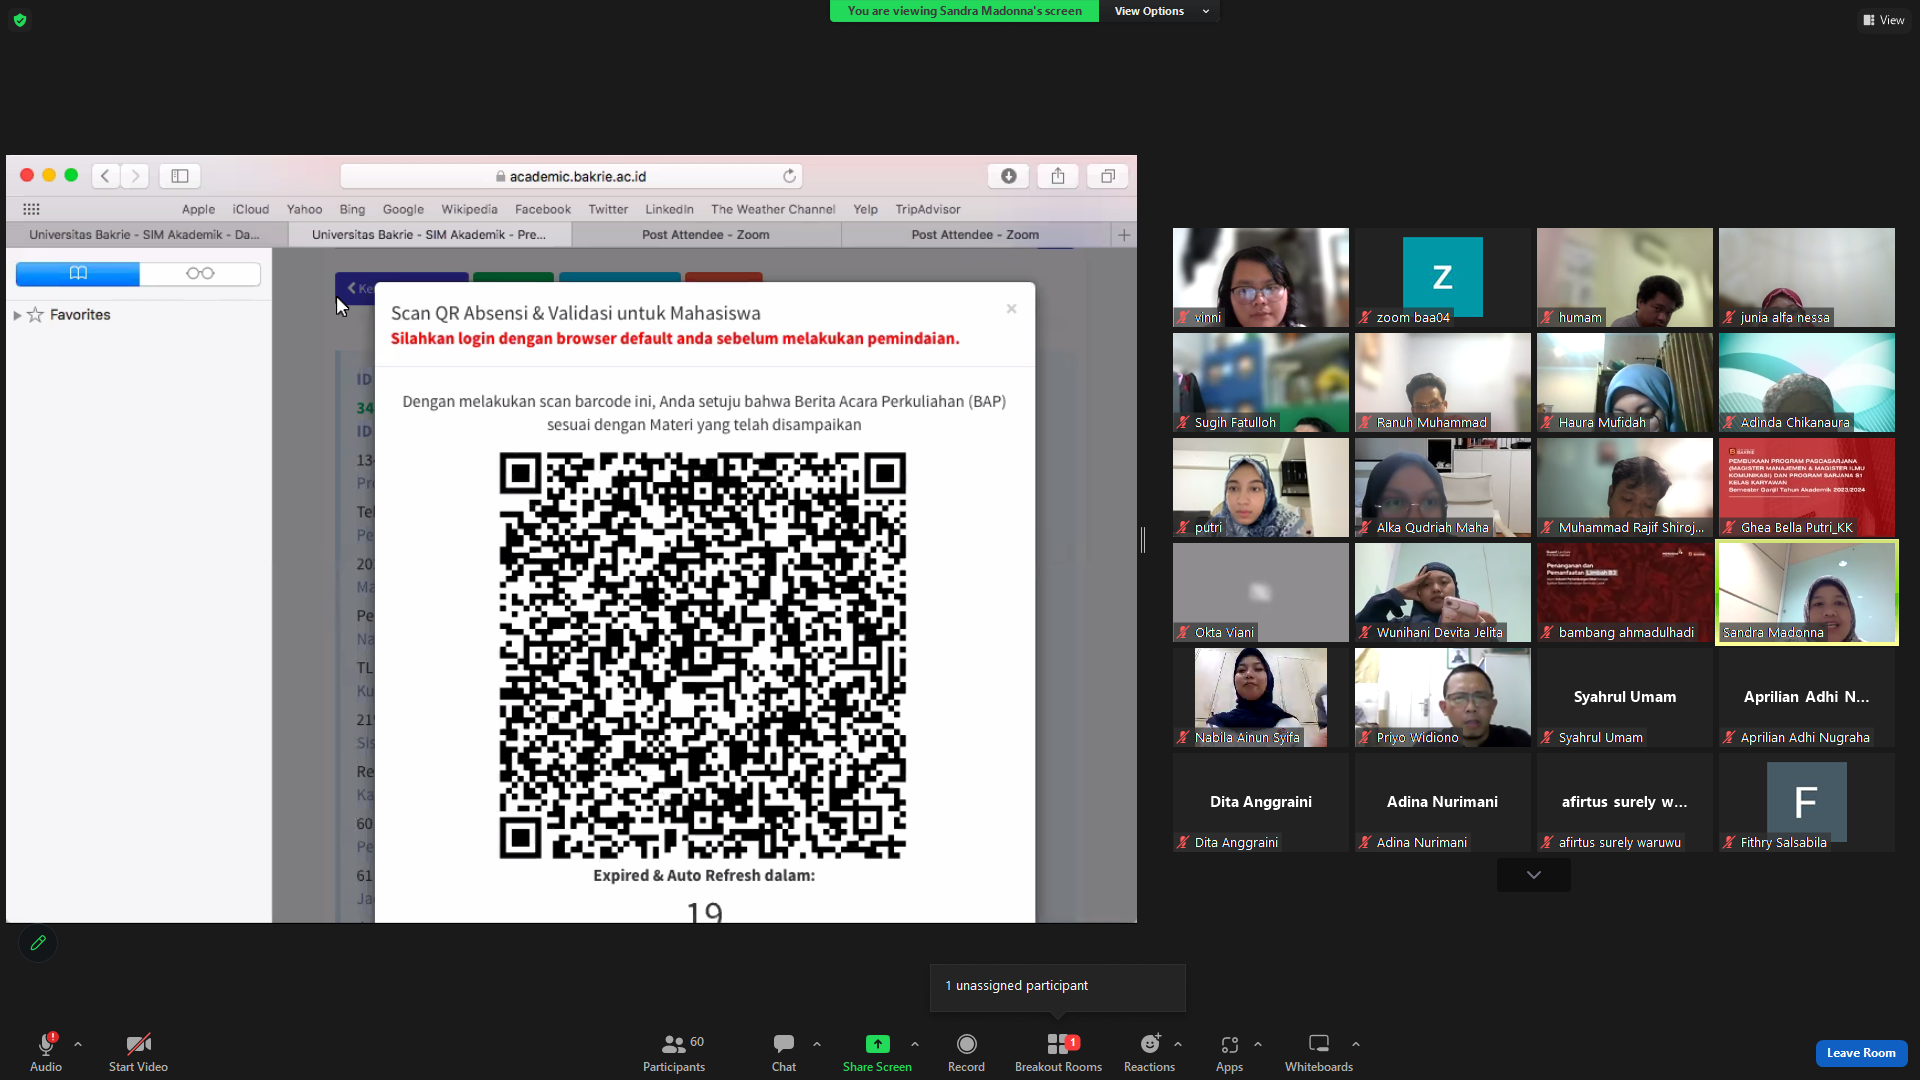Switch to the last Post Attendee - Zoom tab
This screenshot has width=1920, height=1080.
point(976,235)
